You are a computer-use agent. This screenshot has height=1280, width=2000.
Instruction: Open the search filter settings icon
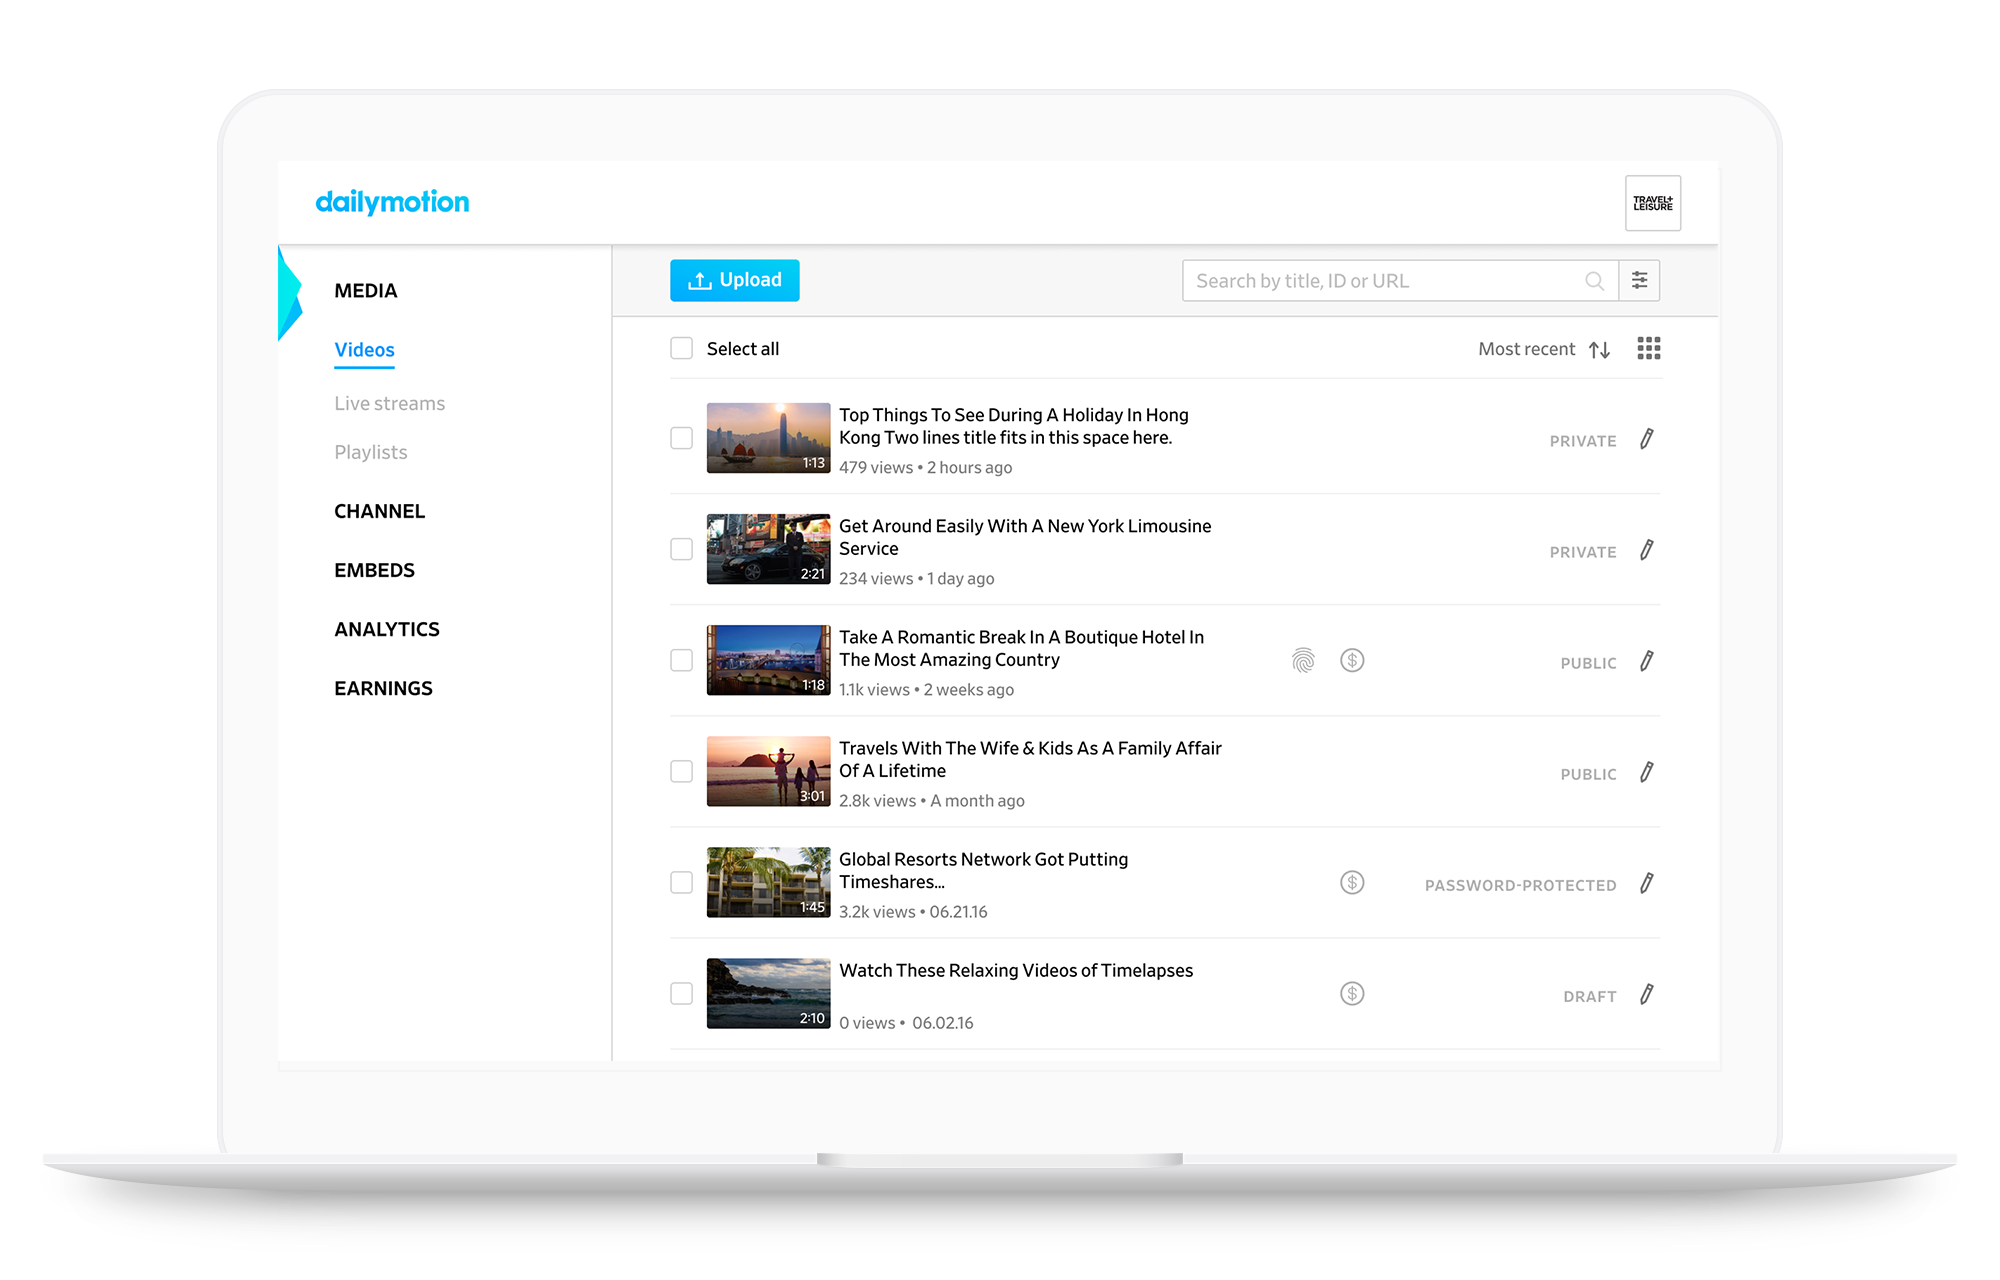point(1639,281)
